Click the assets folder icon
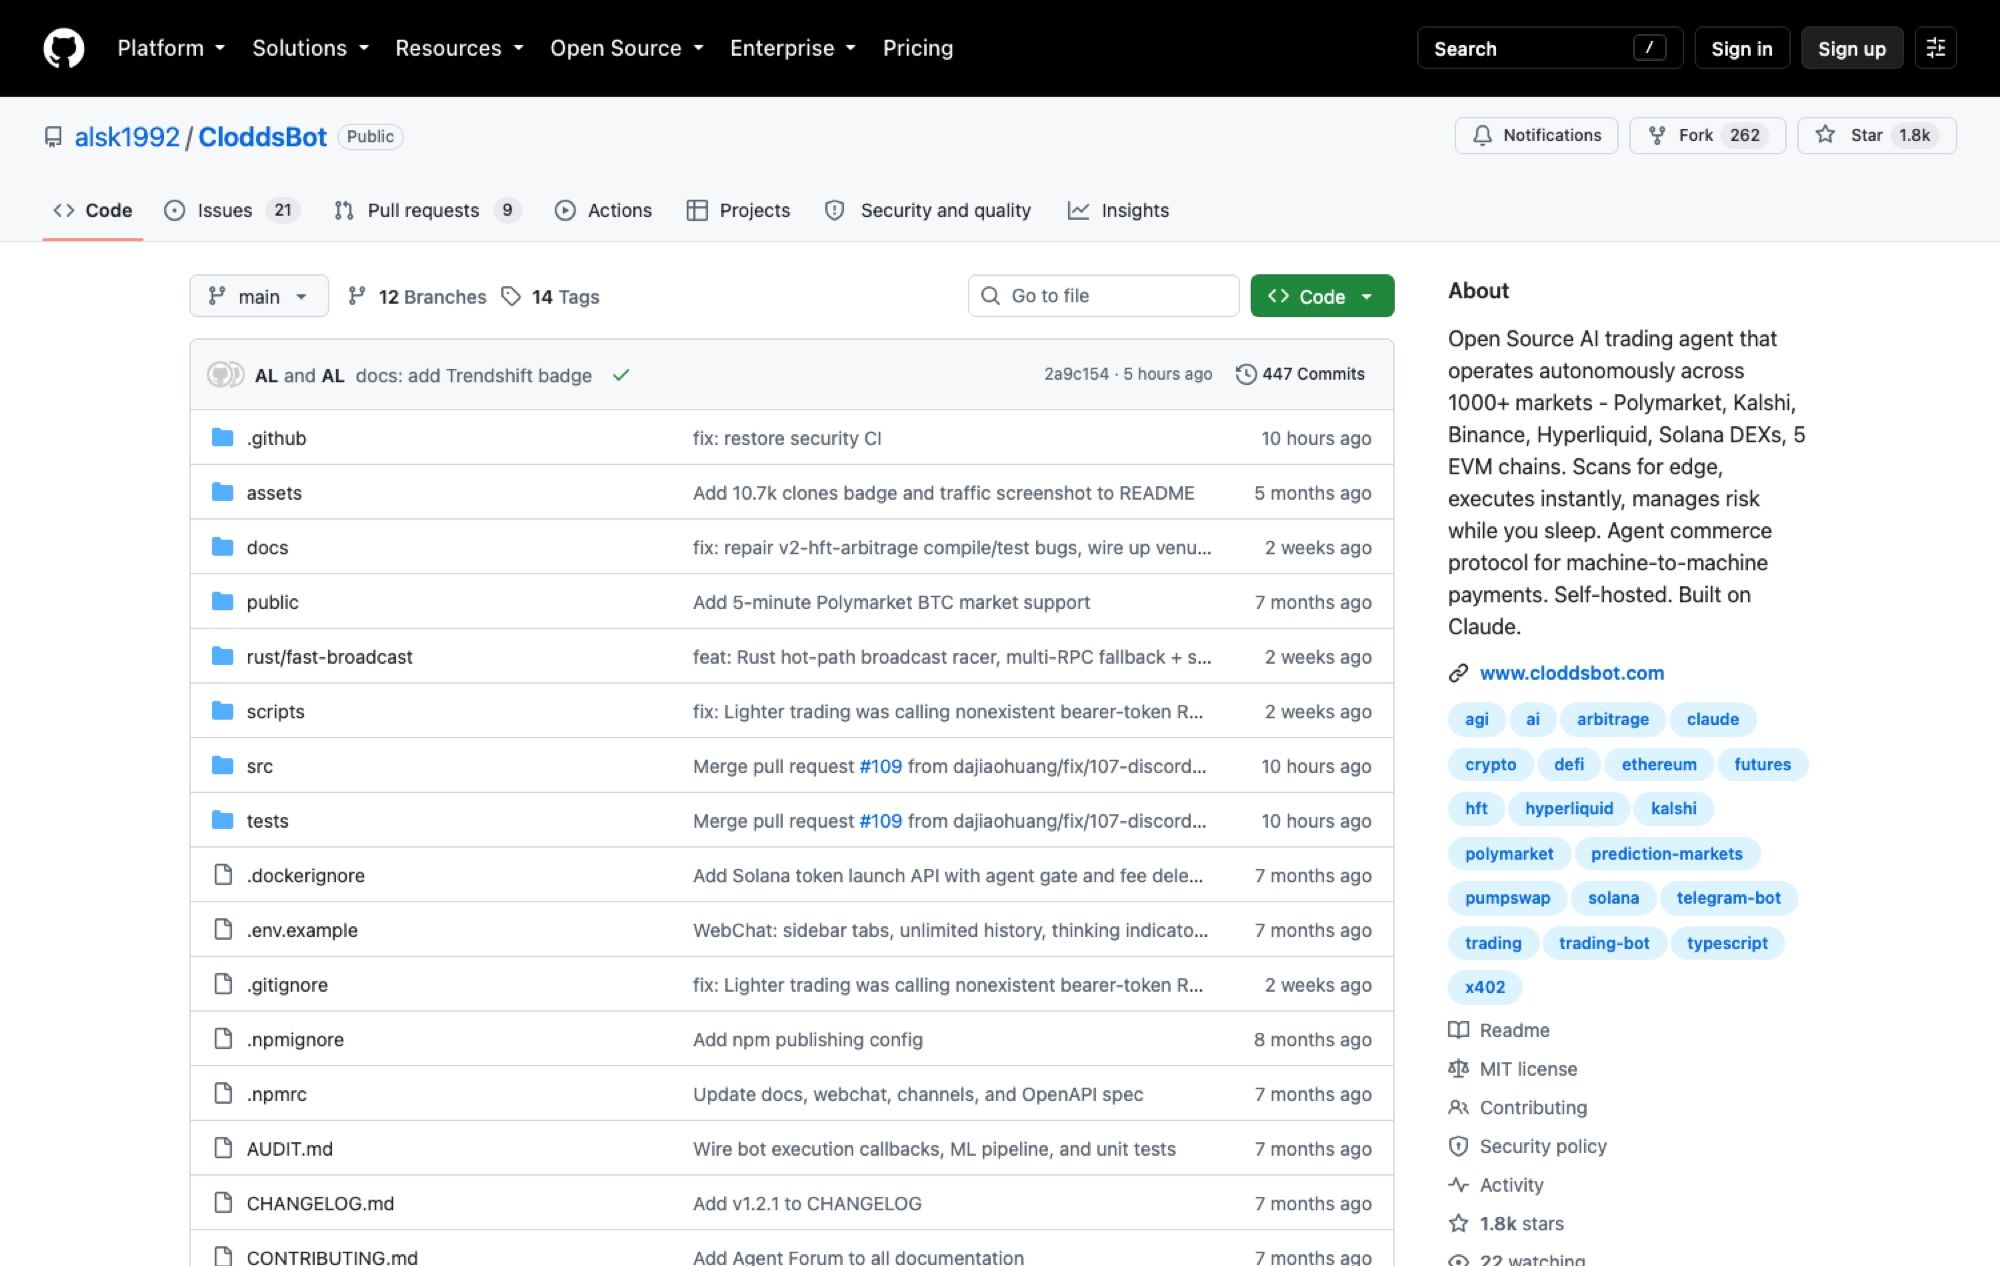The height and width of the screenshot is (1266, 2000). click(x=223, y=492)
